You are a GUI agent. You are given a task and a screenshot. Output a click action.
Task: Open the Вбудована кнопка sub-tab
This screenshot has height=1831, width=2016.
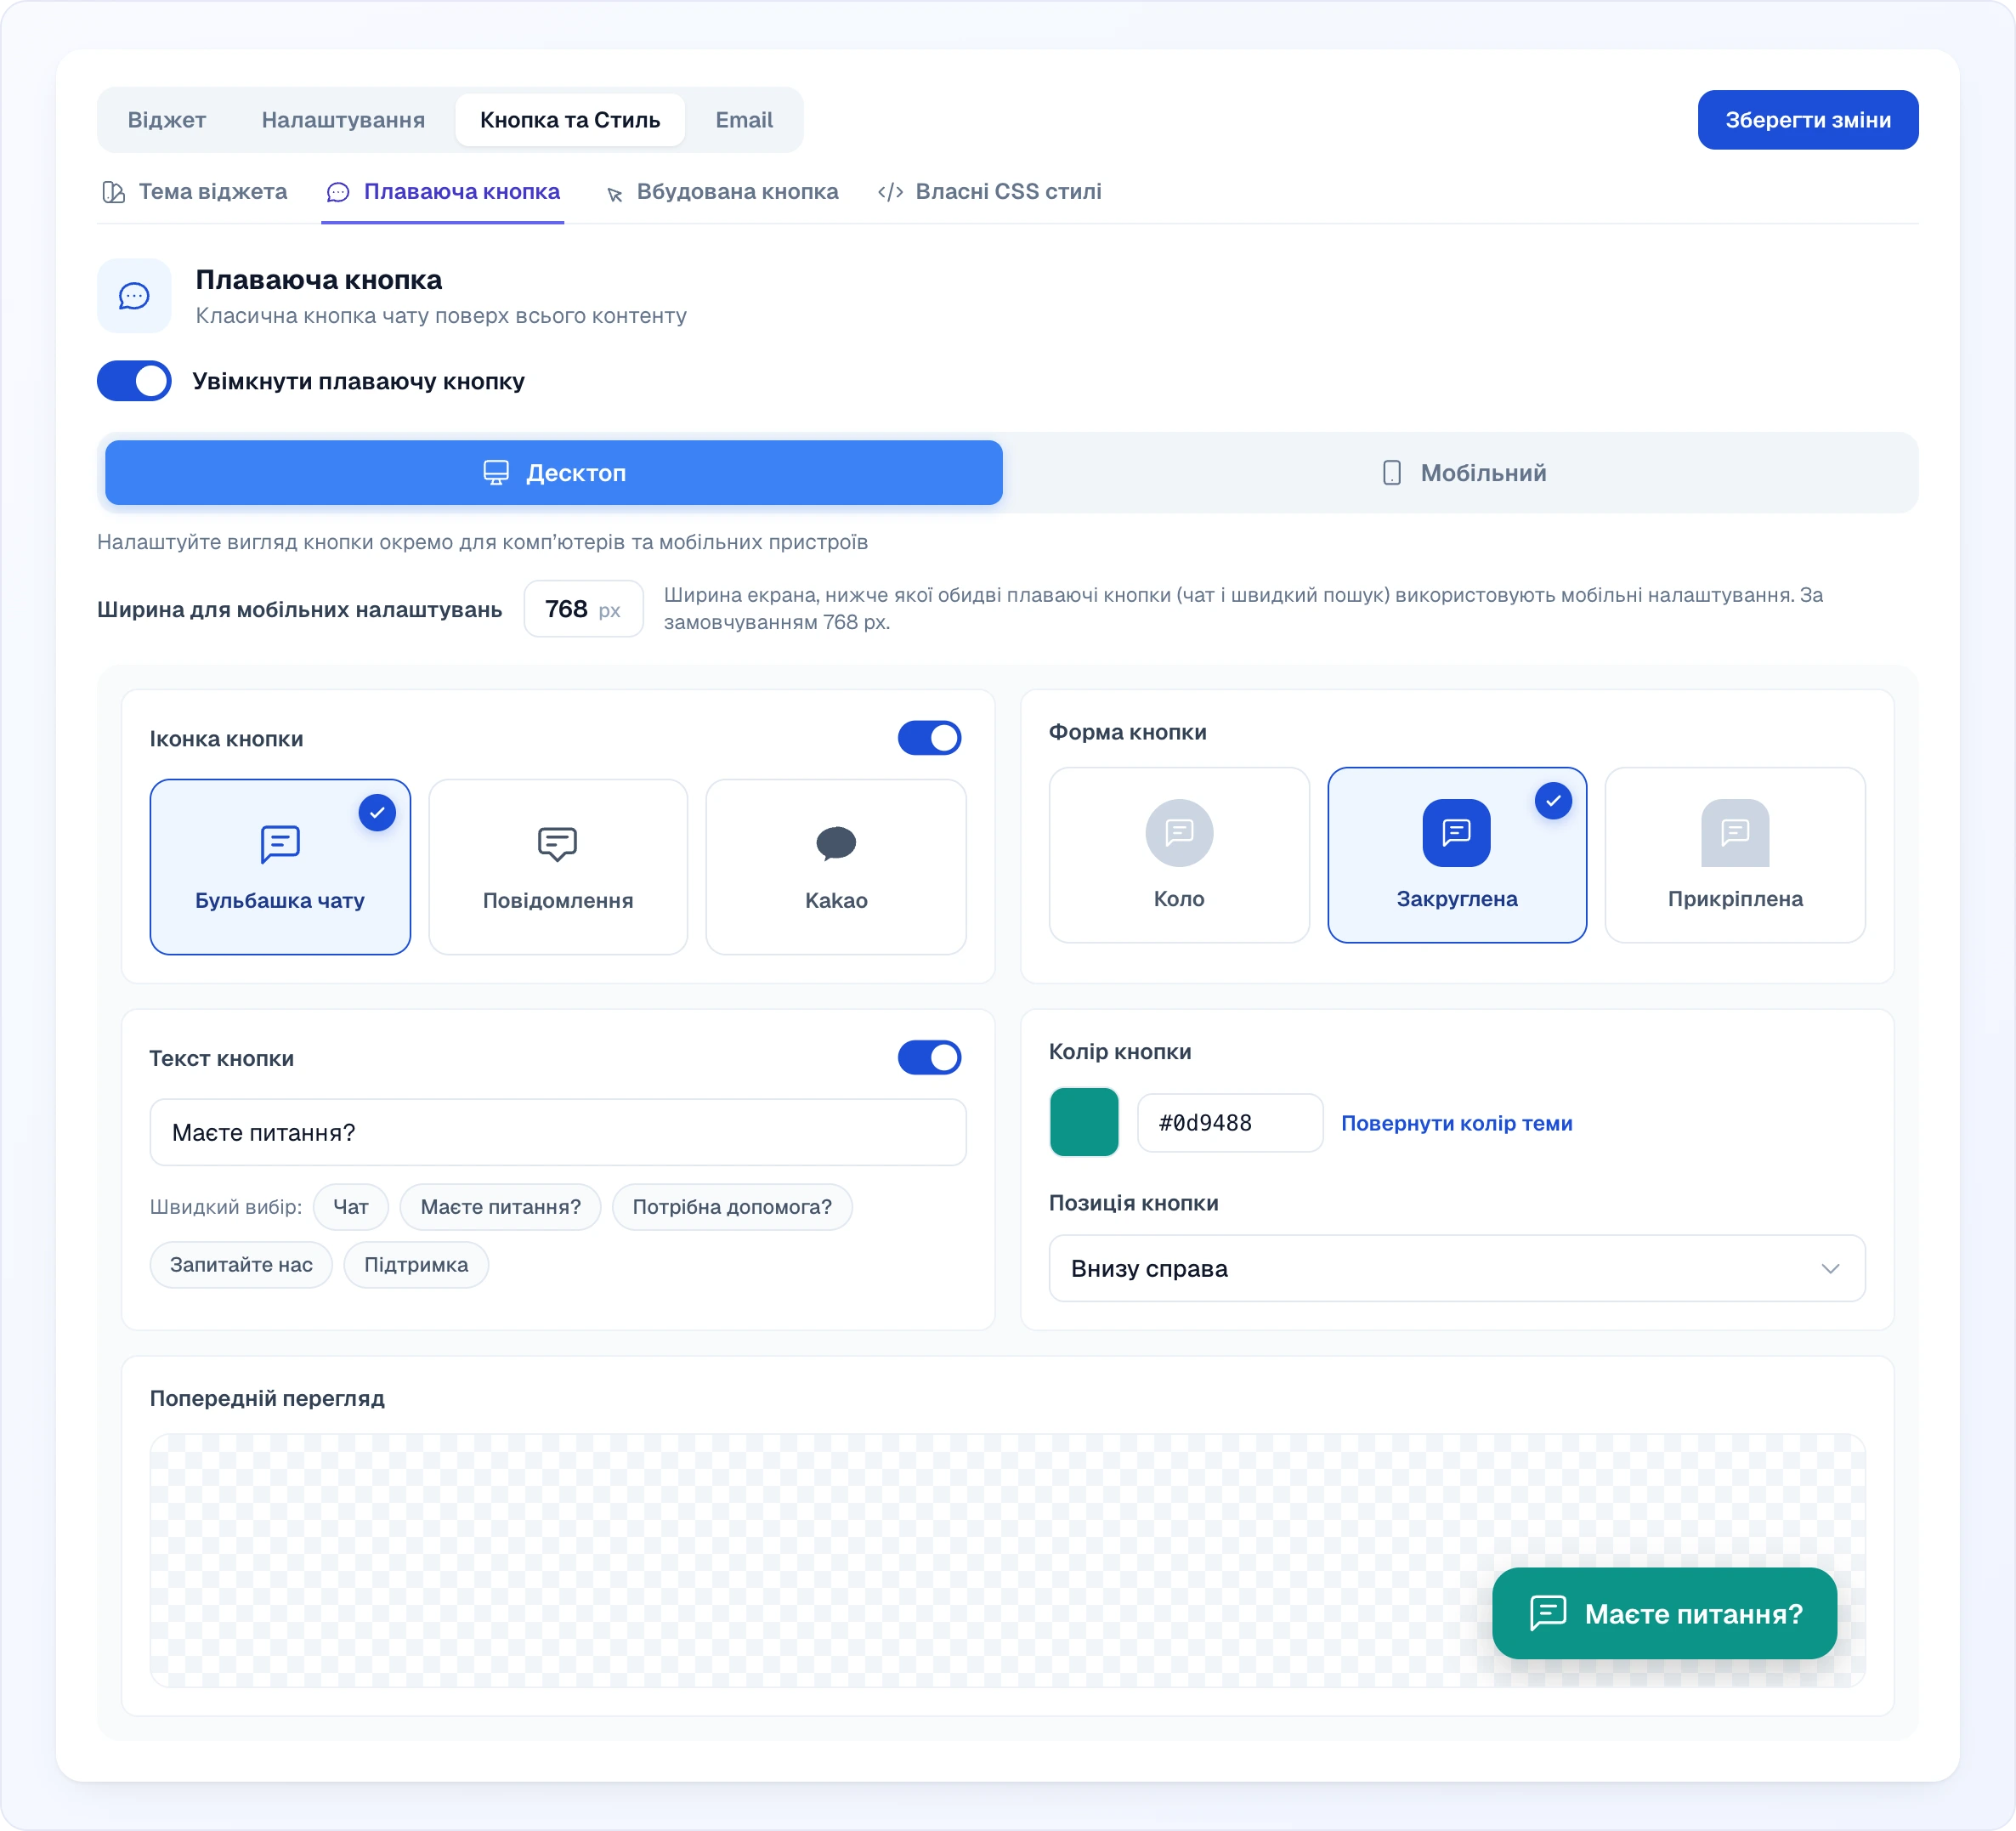point(722,192)
